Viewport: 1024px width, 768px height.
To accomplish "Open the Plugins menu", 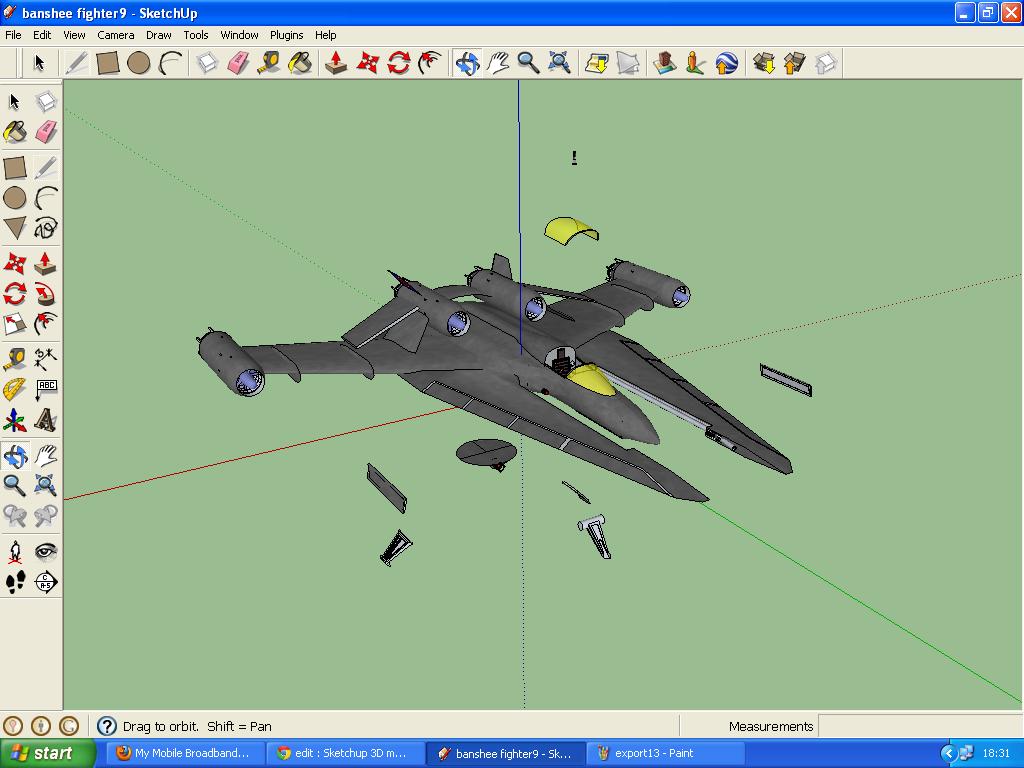I will [x=286, y=35].
